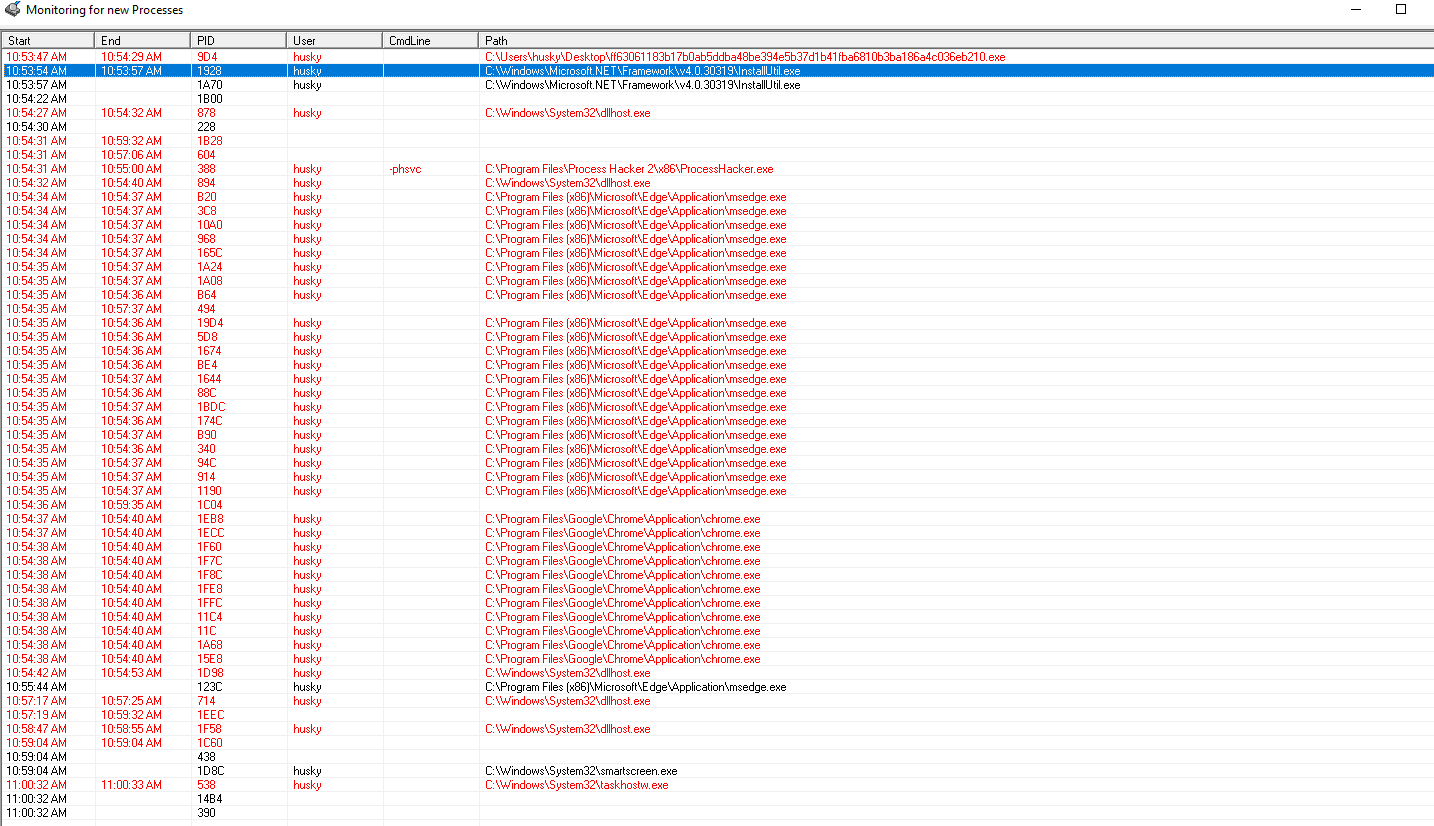The width and height of the screenshot is (1434, 826).
Task: Maximize the Monitoring for new Processes window
Action: 1401,9
